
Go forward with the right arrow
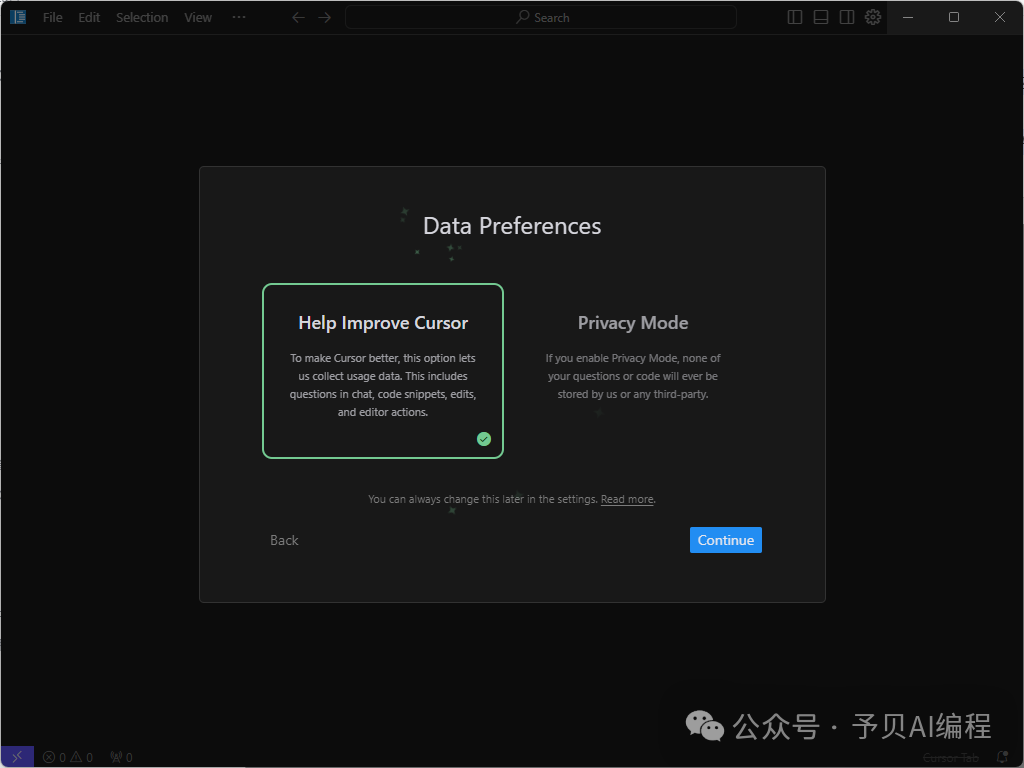click(325, 18)
